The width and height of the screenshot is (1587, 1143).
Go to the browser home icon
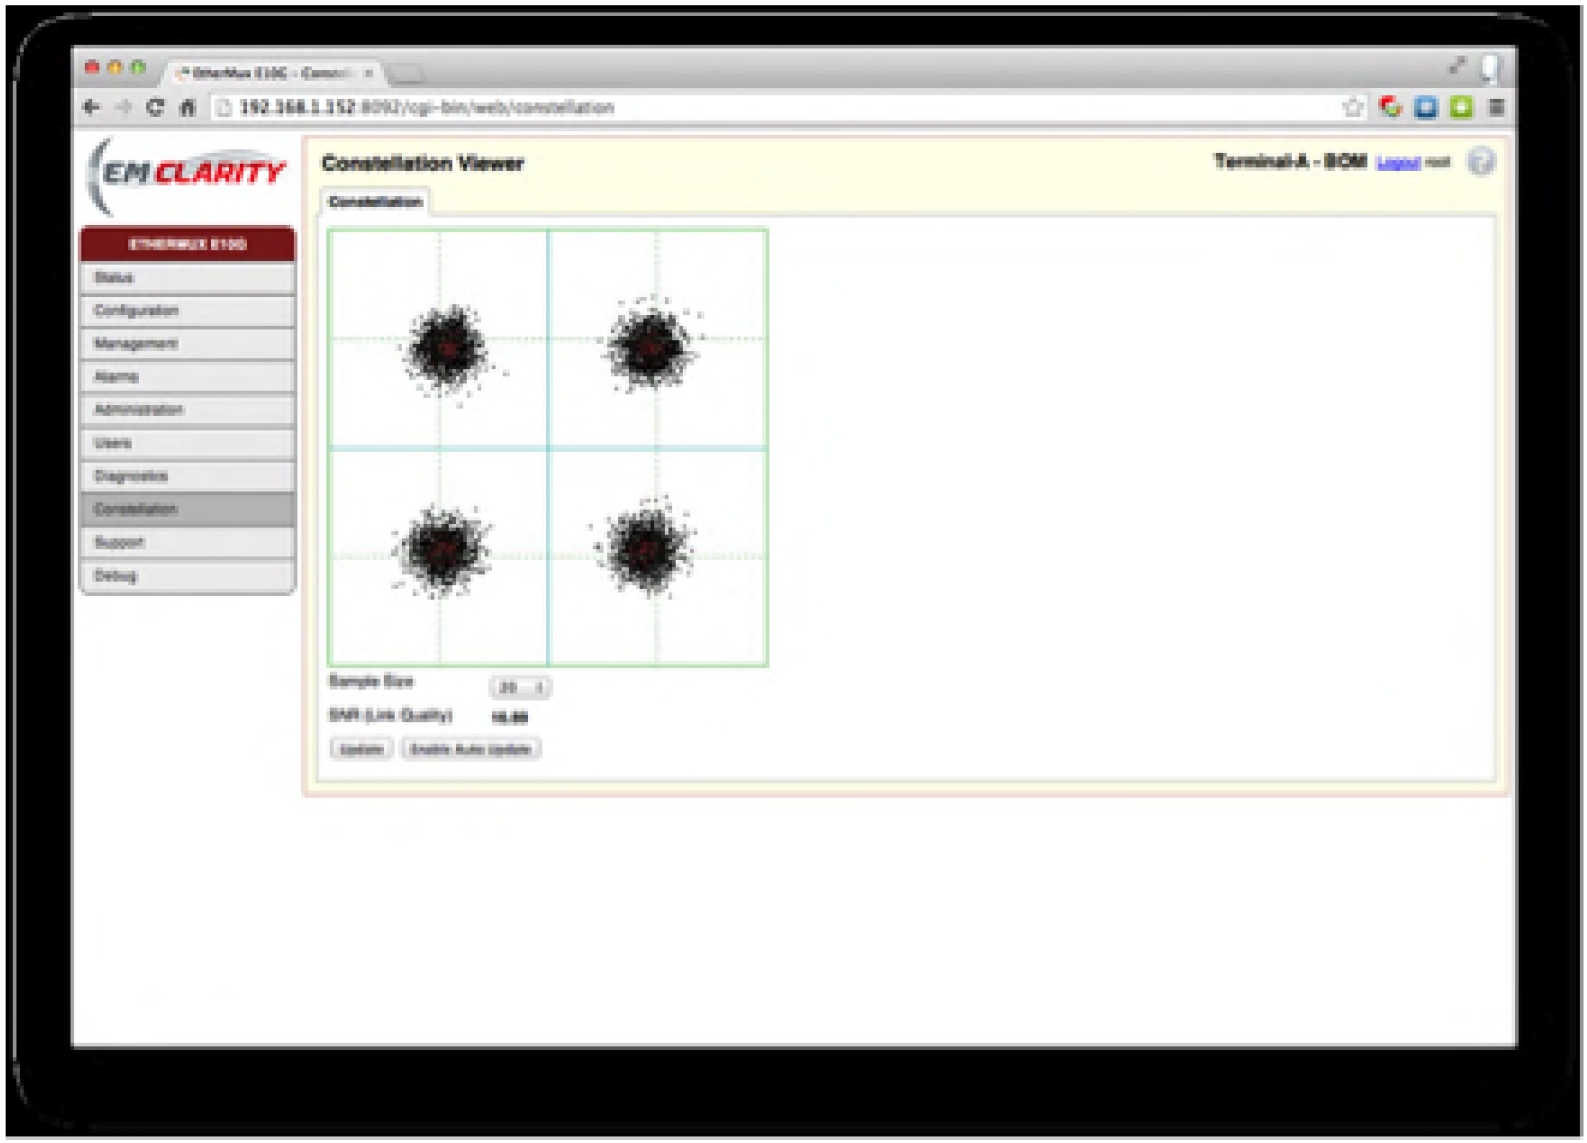click(x=187, y=107)
